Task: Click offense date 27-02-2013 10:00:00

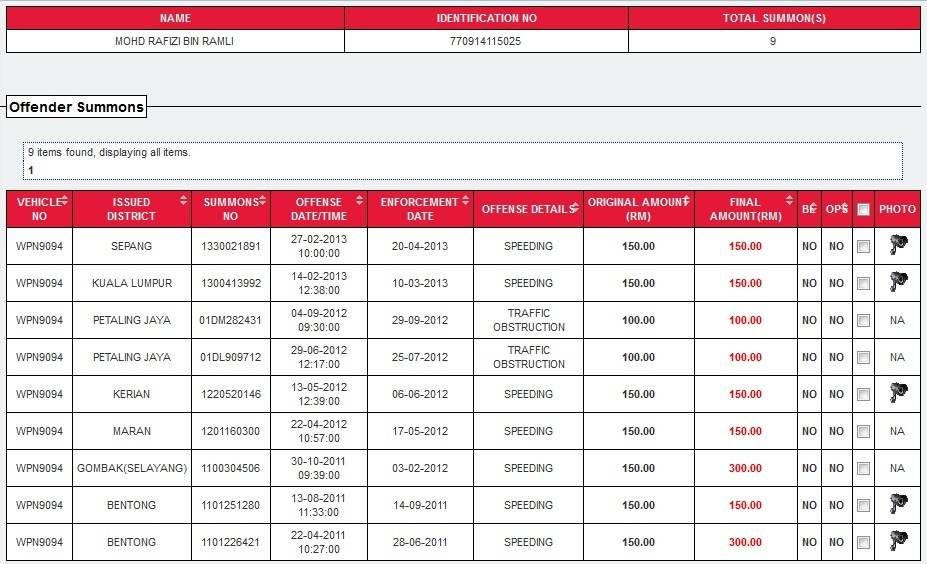Action: (x=319, y=246)
